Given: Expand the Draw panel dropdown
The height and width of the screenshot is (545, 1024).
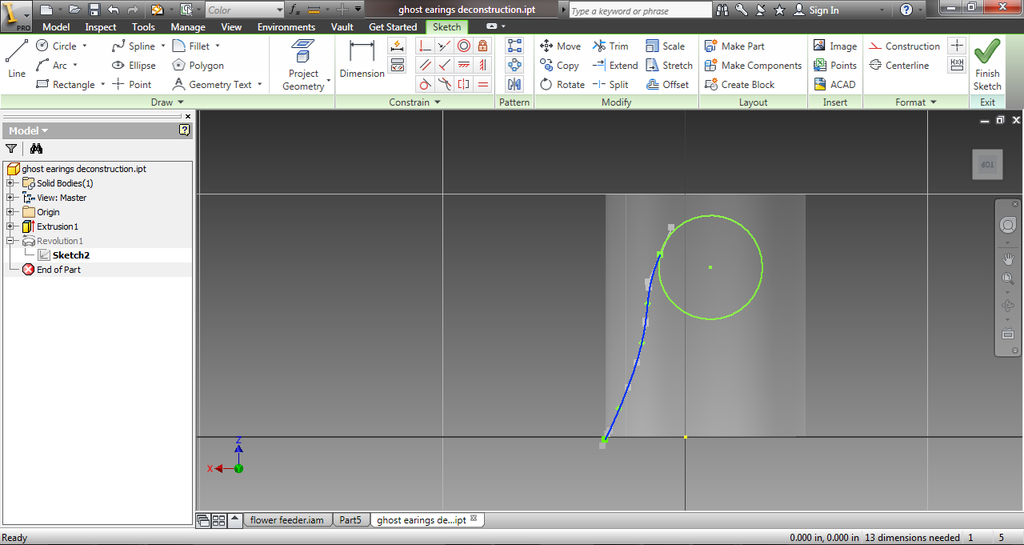Looking at the screenshot, I should (167, 102).
